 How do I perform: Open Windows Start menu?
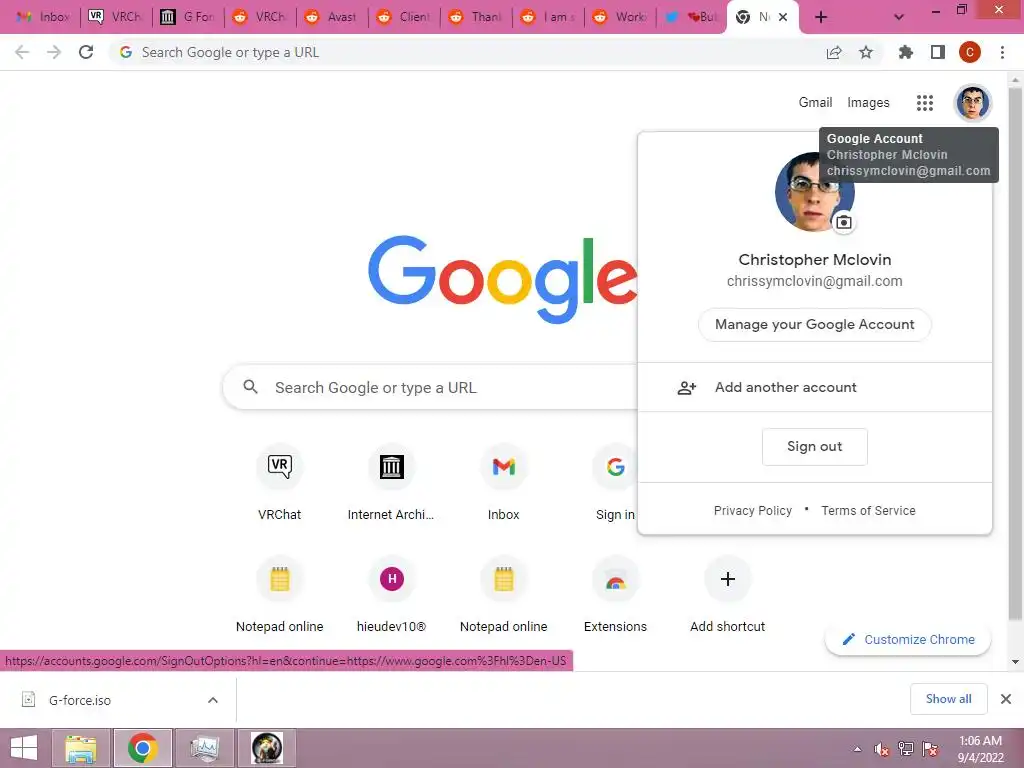pos(24,748)
